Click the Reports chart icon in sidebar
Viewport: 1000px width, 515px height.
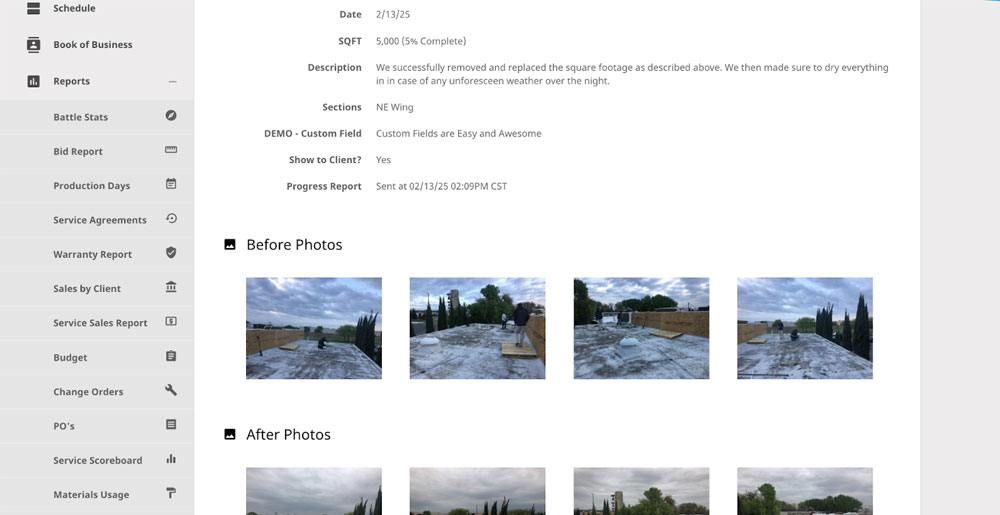click(x=33, y=81)
